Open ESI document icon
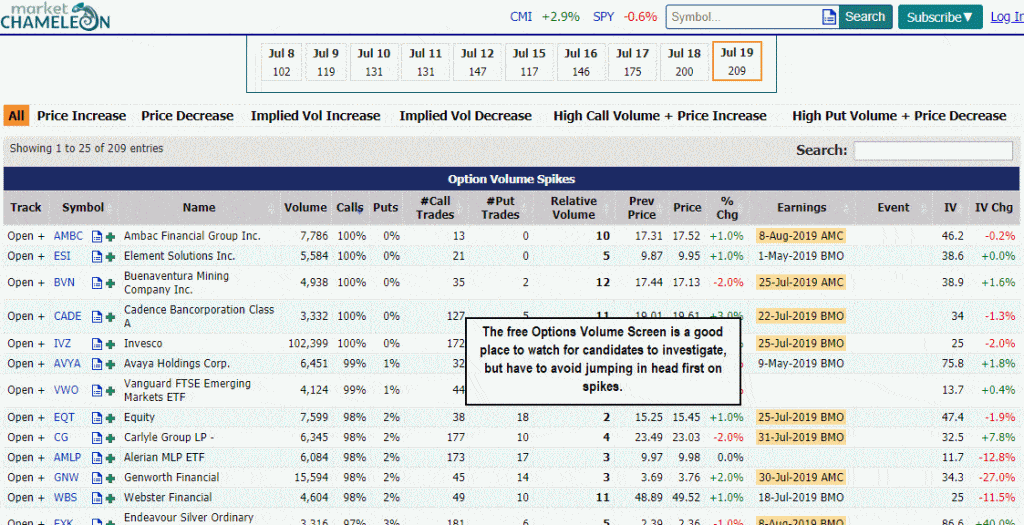The width and height of the screenshot is (1024, 525). click(97, 257)
